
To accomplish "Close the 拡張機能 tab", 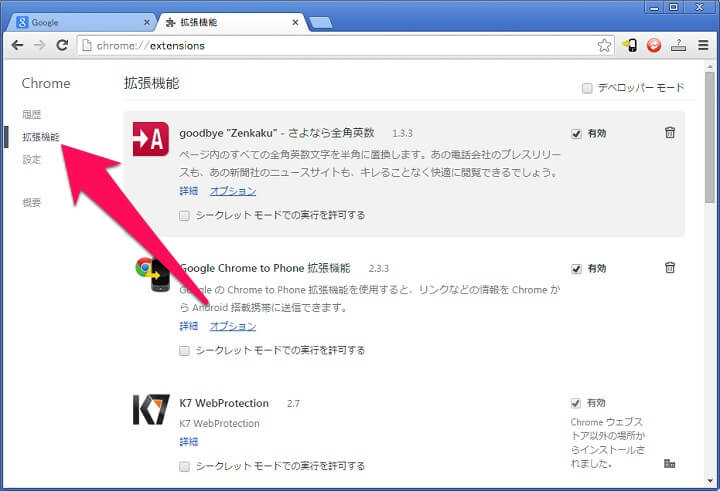I will (295, 22).
